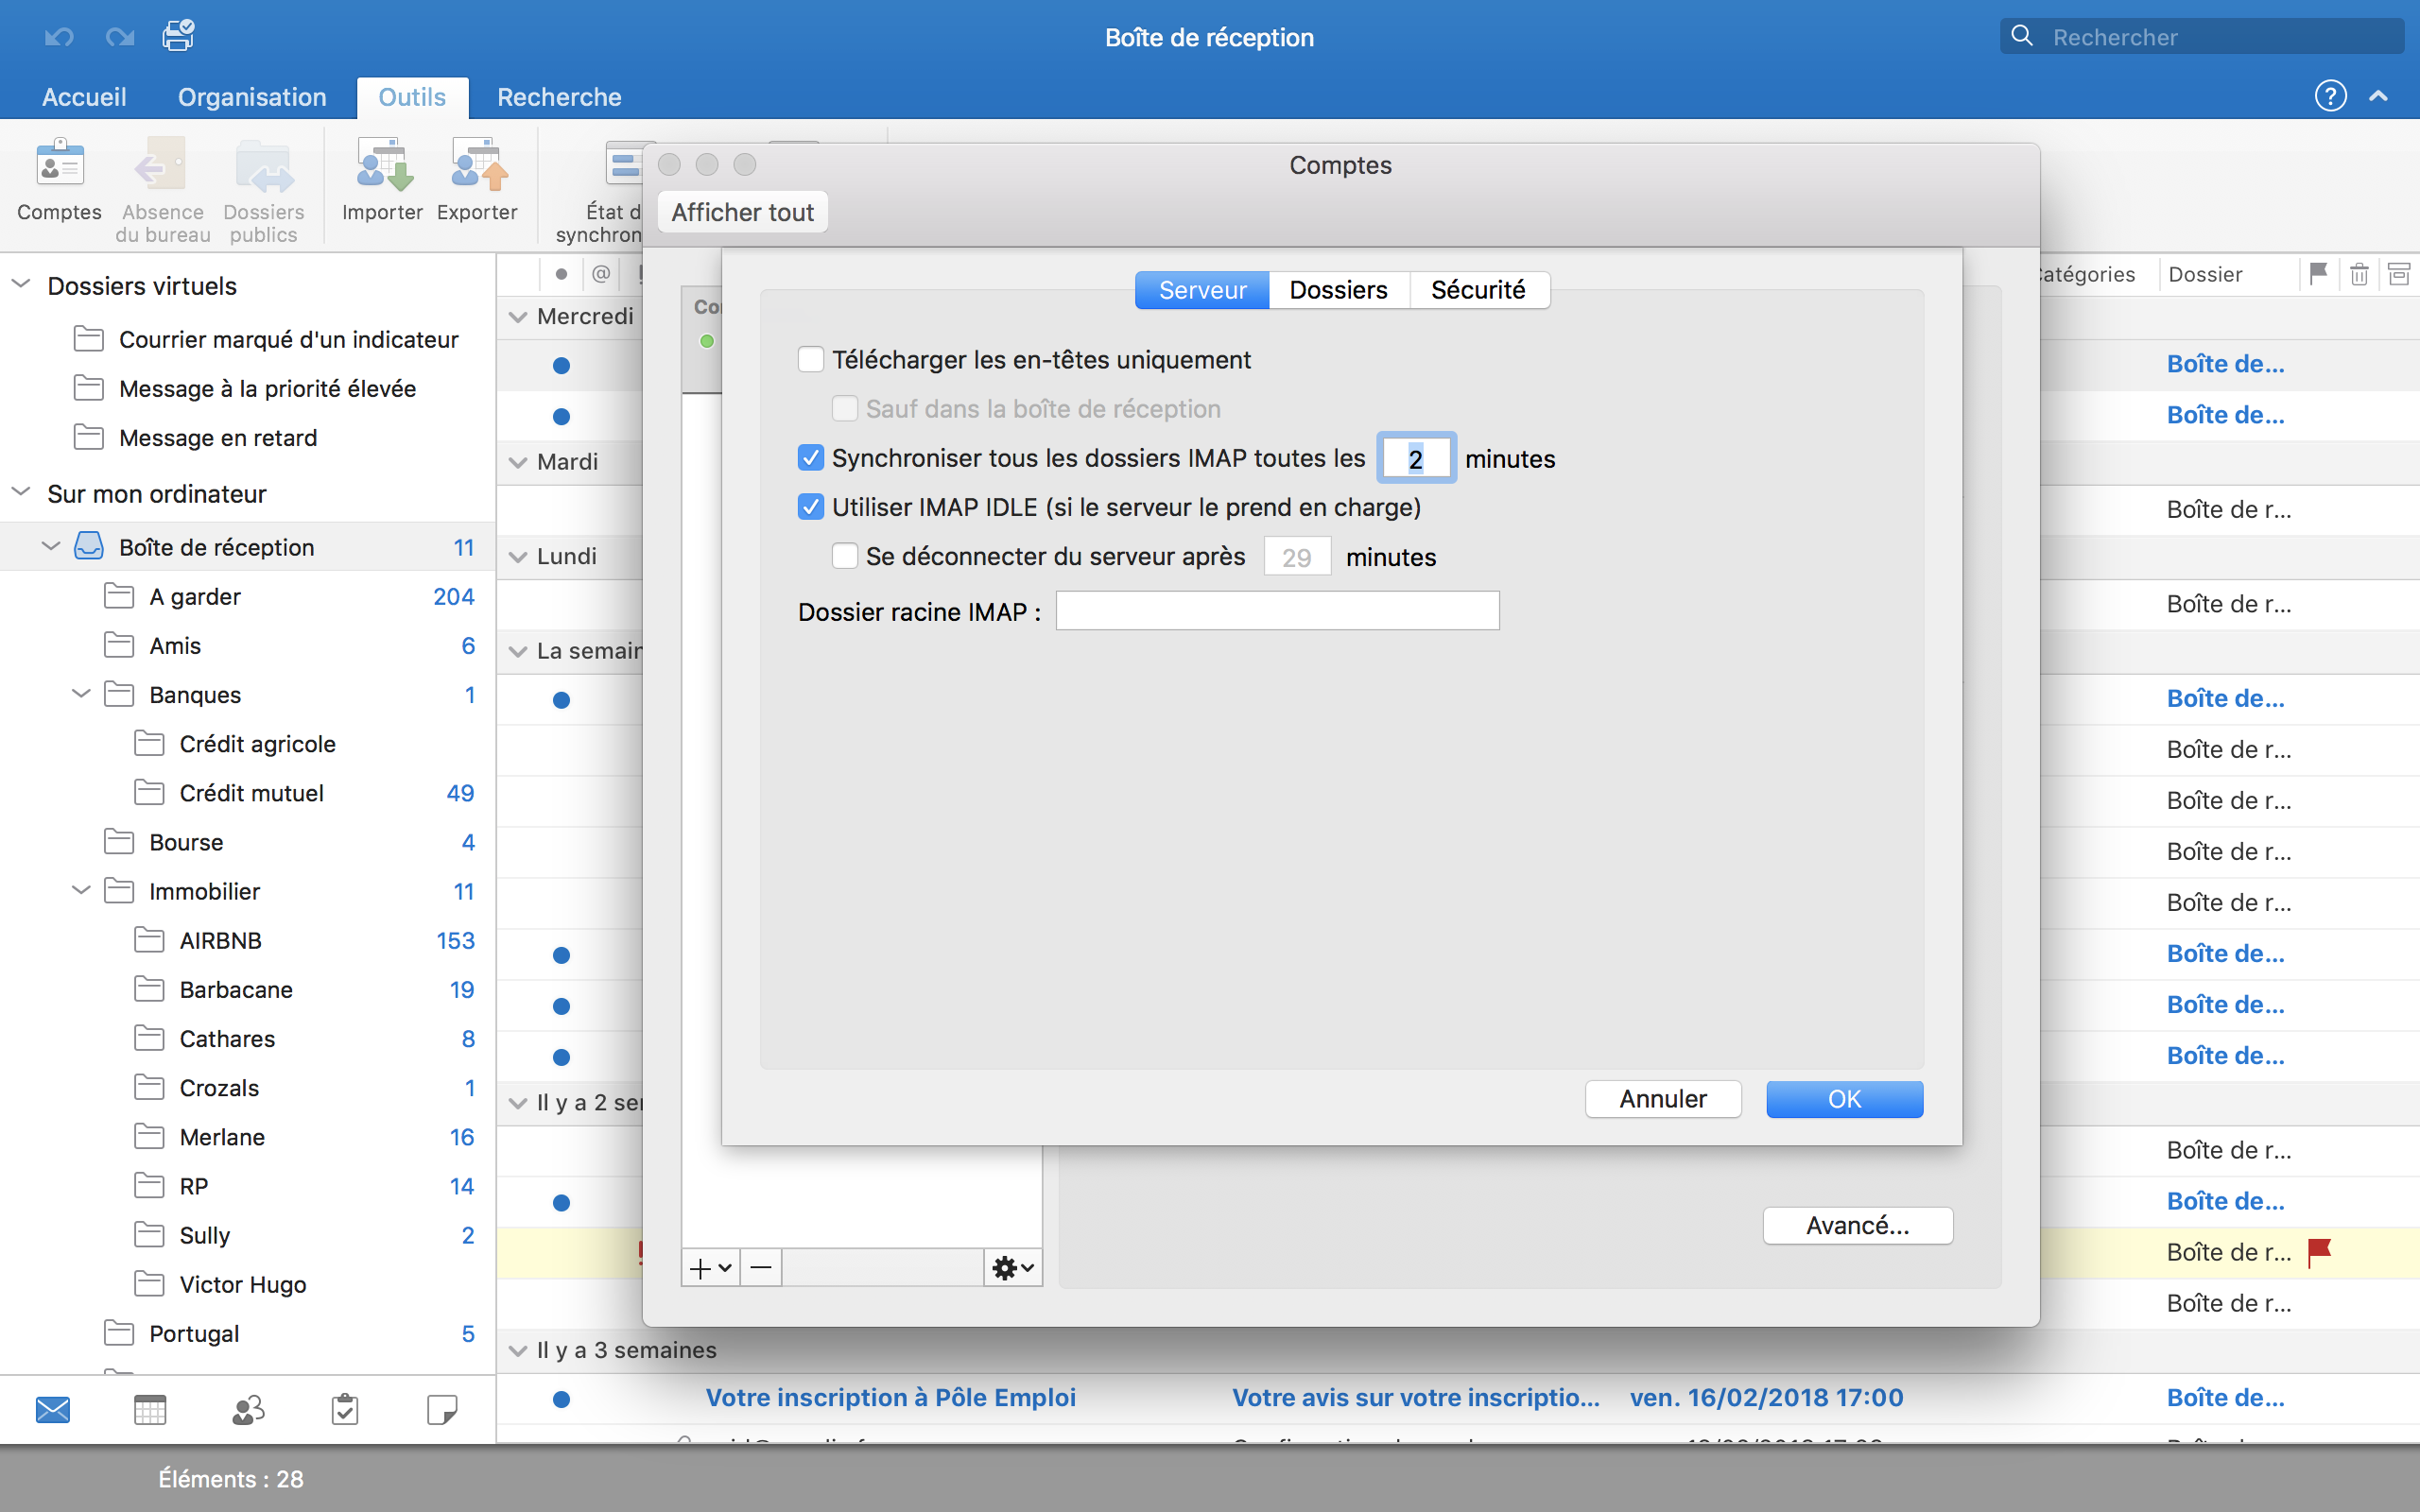
Task: Open the gear actions dropdown
Action: [x=1012, y=1268]
